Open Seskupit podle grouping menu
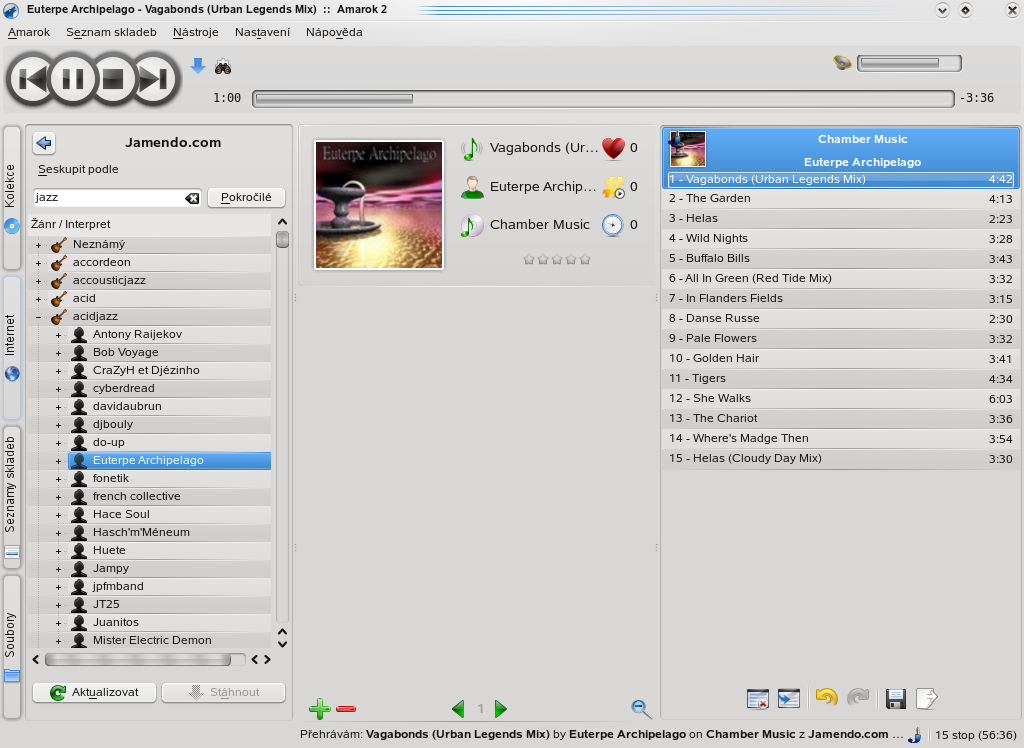The height and width of the screenshot is (748, 1024). 78,169
